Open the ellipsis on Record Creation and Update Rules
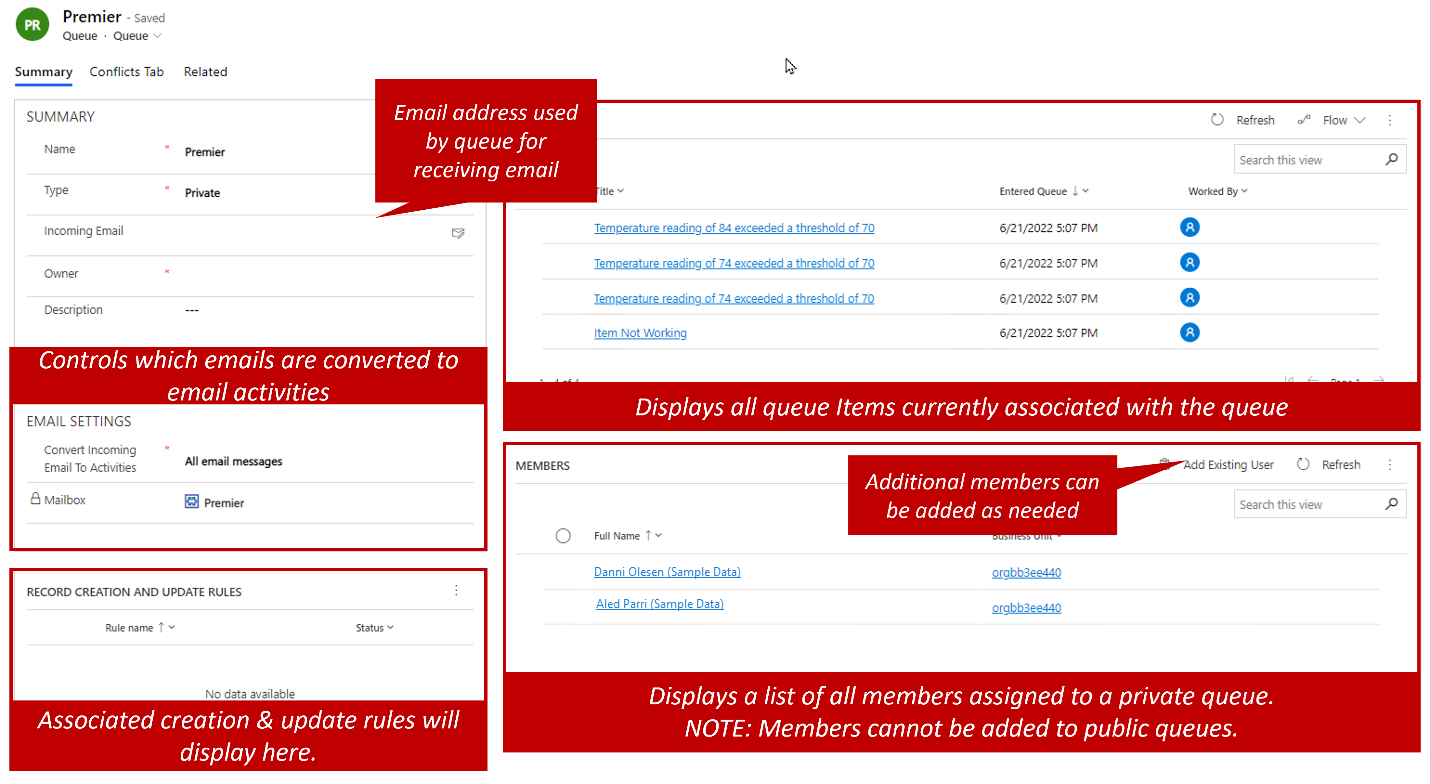This screenshot has width=1430, height=784. [456, 591]
